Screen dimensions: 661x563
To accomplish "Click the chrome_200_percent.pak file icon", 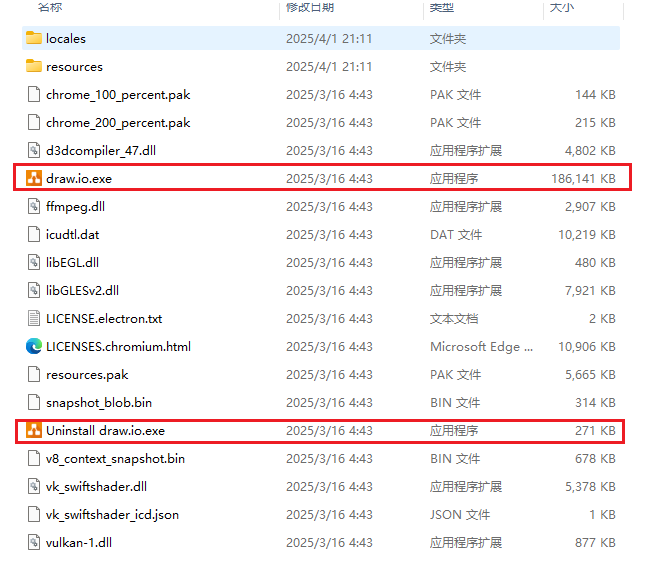I will tap(34, 122).
